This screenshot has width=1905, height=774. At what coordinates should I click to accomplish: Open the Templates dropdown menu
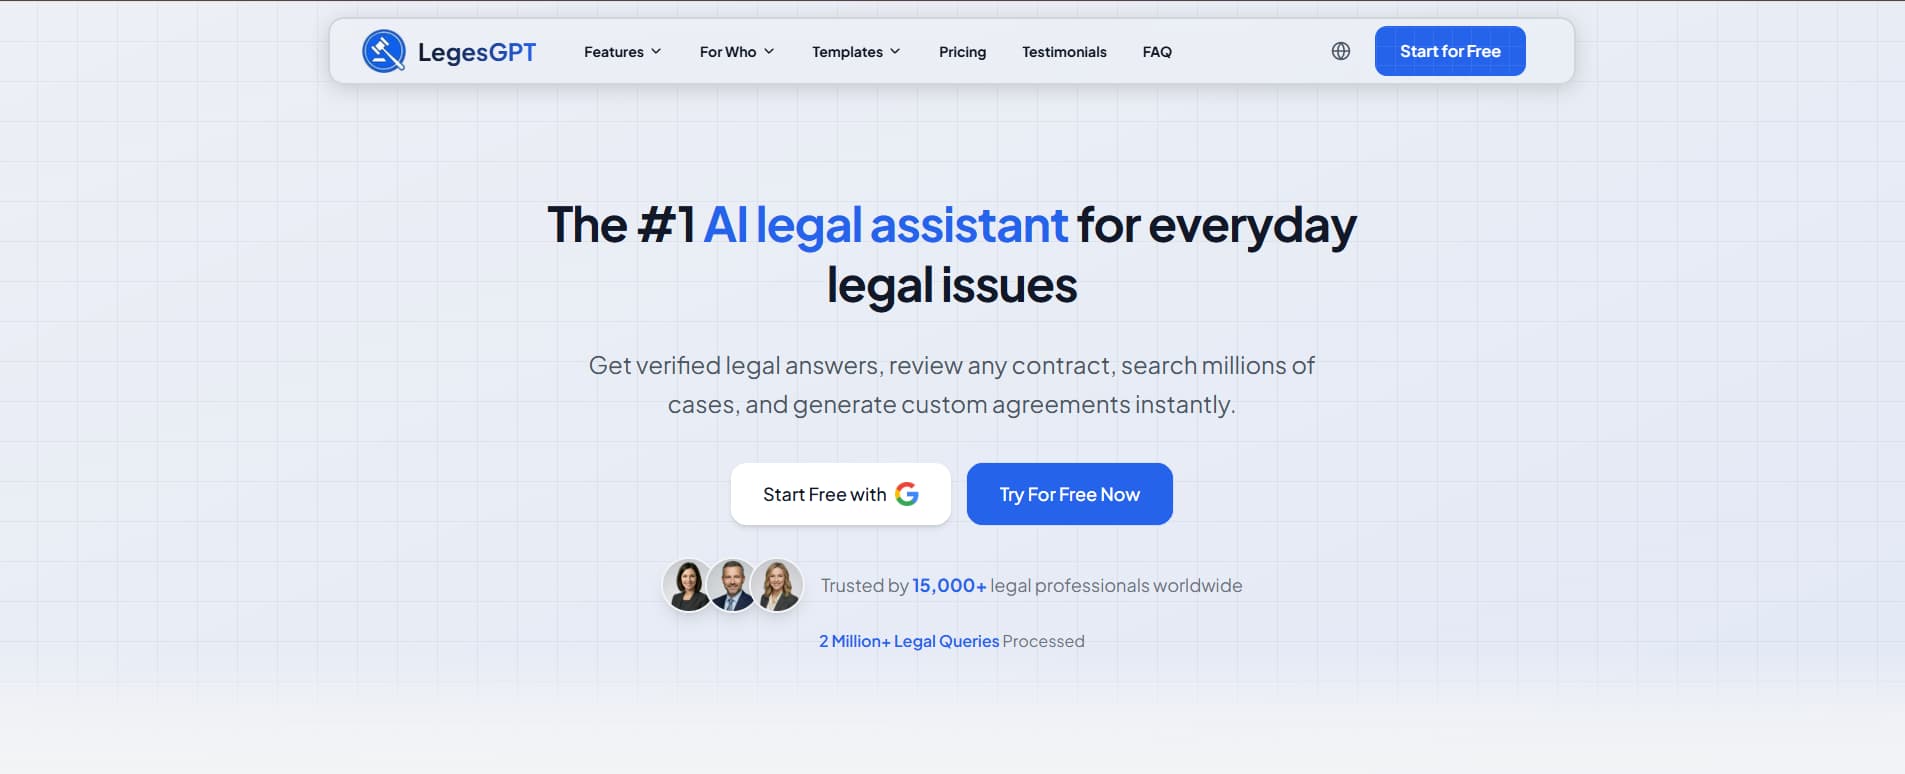(856, 51)
